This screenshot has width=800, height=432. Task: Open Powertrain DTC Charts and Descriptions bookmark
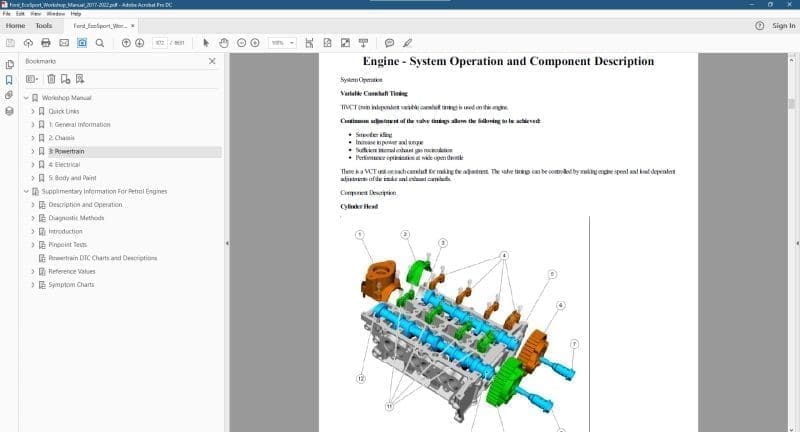click(x=102, y=258)
